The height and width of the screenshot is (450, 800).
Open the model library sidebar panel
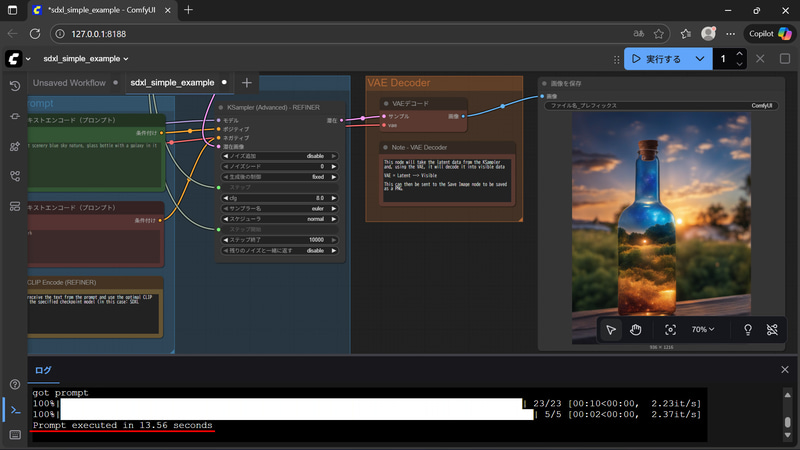tap(15, 147)
